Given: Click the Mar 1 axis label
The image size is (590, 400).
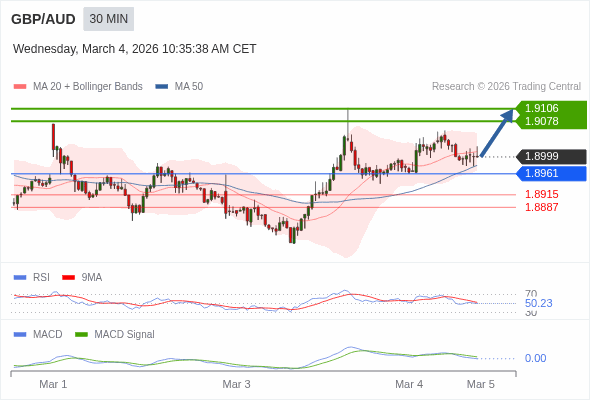Looking at the screenshot, I should pyautogui.click(x=53, y=384).
